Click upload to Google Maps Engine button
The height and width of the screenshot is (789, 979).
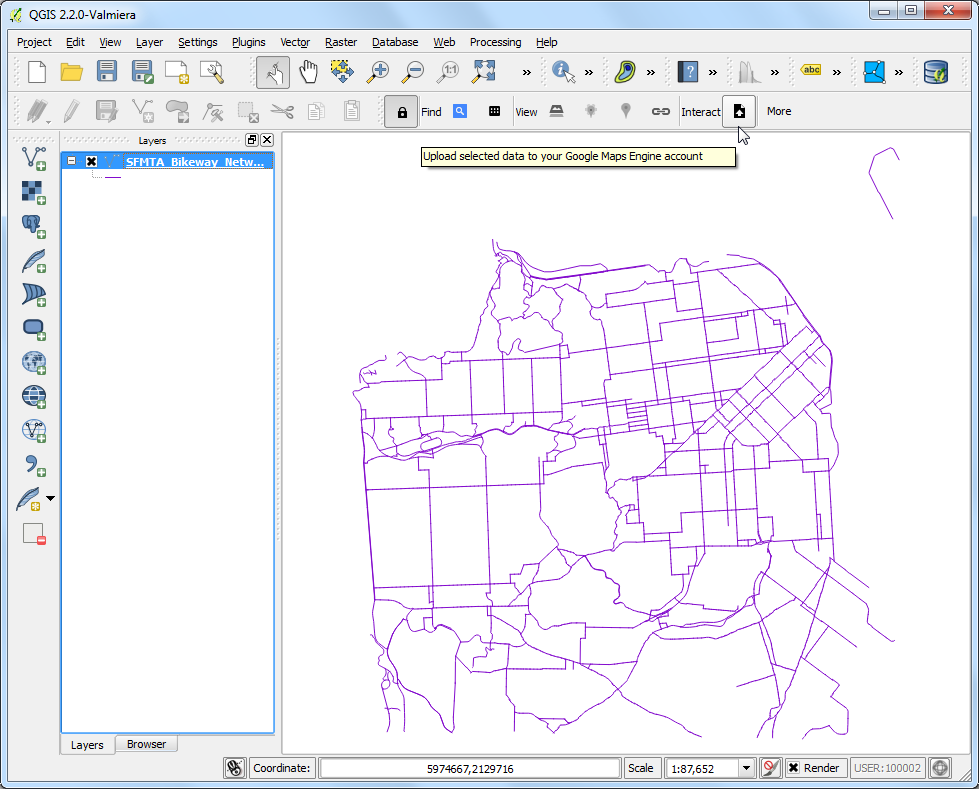tap(739, 111)
